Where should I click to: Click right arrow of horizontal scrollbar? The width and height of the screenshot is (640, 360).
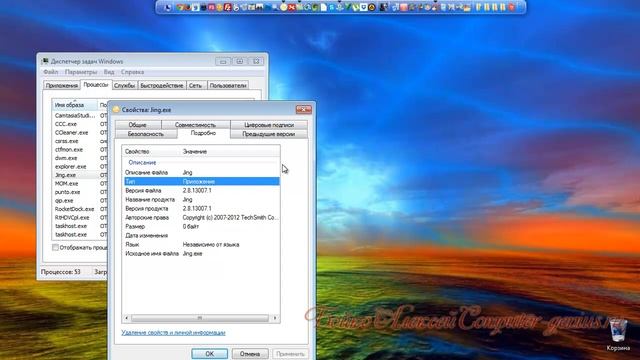(275, 318)
